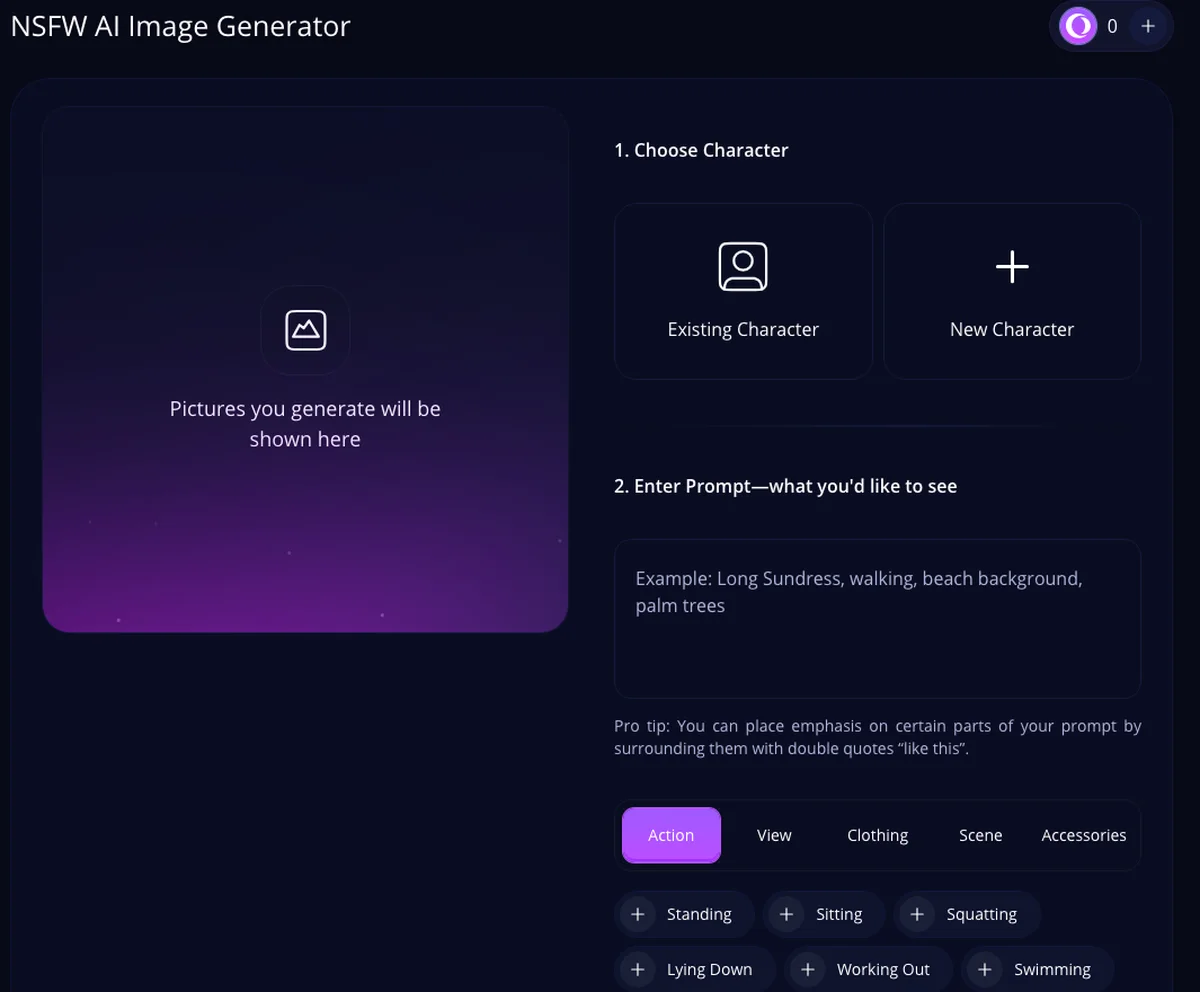
Task: Add the Squatting action tag plus icon
Action: tap(916, 914)
